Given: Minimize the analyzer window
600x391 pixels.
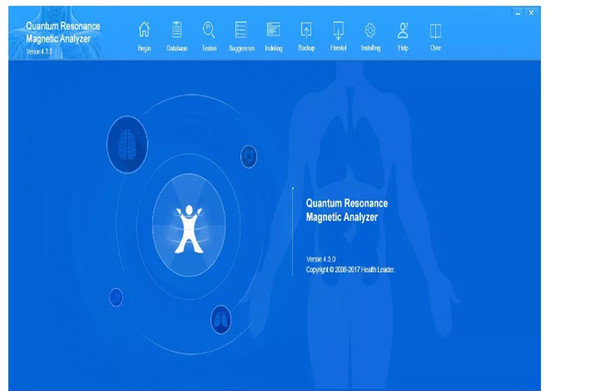Looking at the screenshot, I should (518, 13).
